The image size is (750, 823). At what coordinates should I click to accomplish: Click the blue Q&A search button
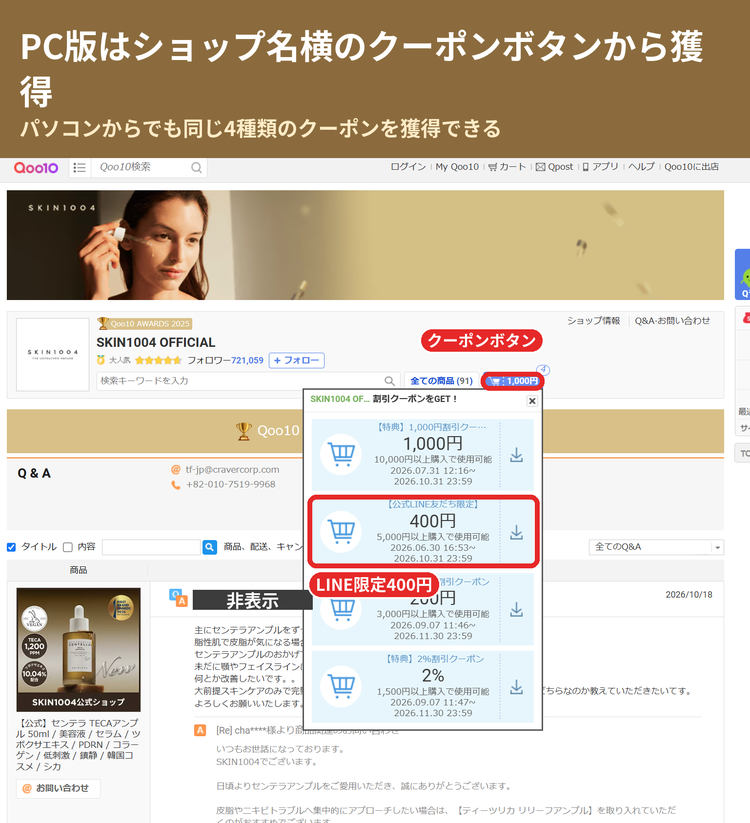tap(209, 547)
